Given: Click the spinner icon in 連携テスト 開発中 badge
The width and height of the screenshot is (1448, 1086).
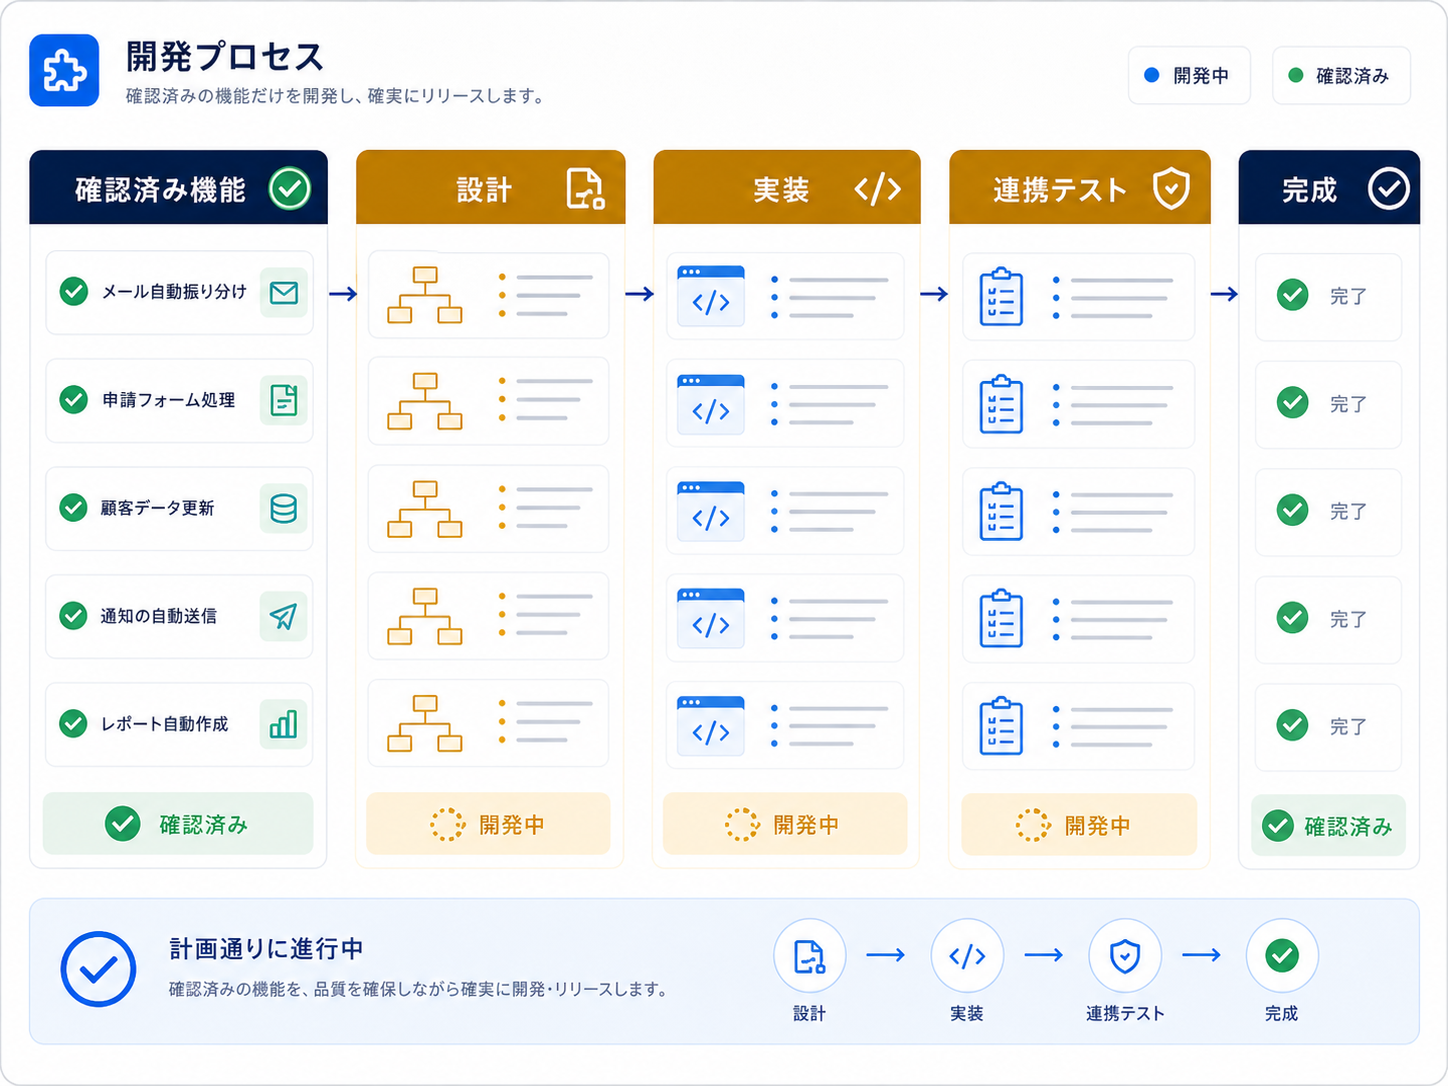Looking at the screenshot, I should coord(1033,826).
